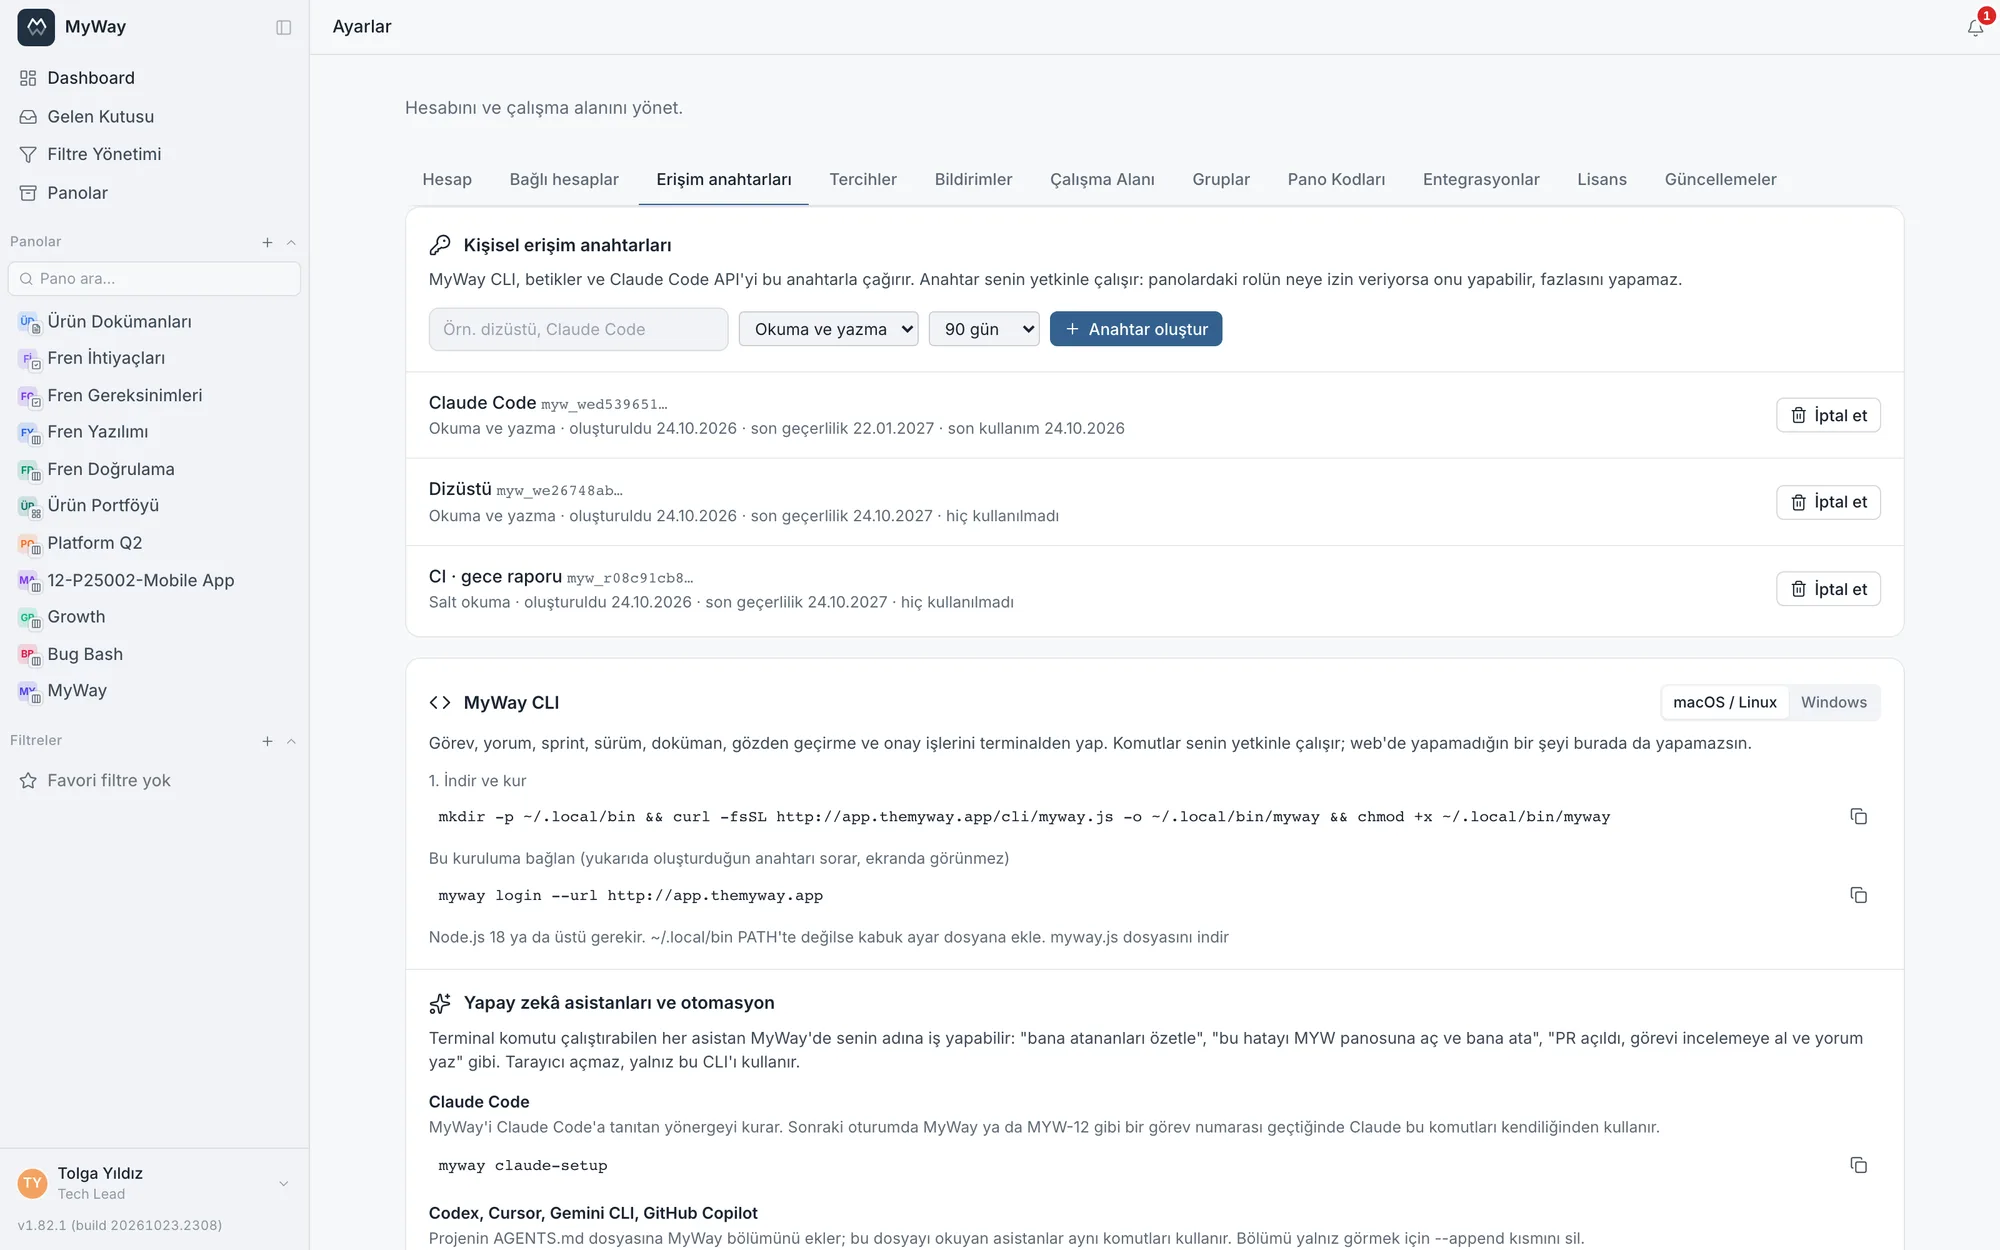Add a new filter with the plus icon next to Filtreler
The image size is (2000, 1250).
point(267,741)
